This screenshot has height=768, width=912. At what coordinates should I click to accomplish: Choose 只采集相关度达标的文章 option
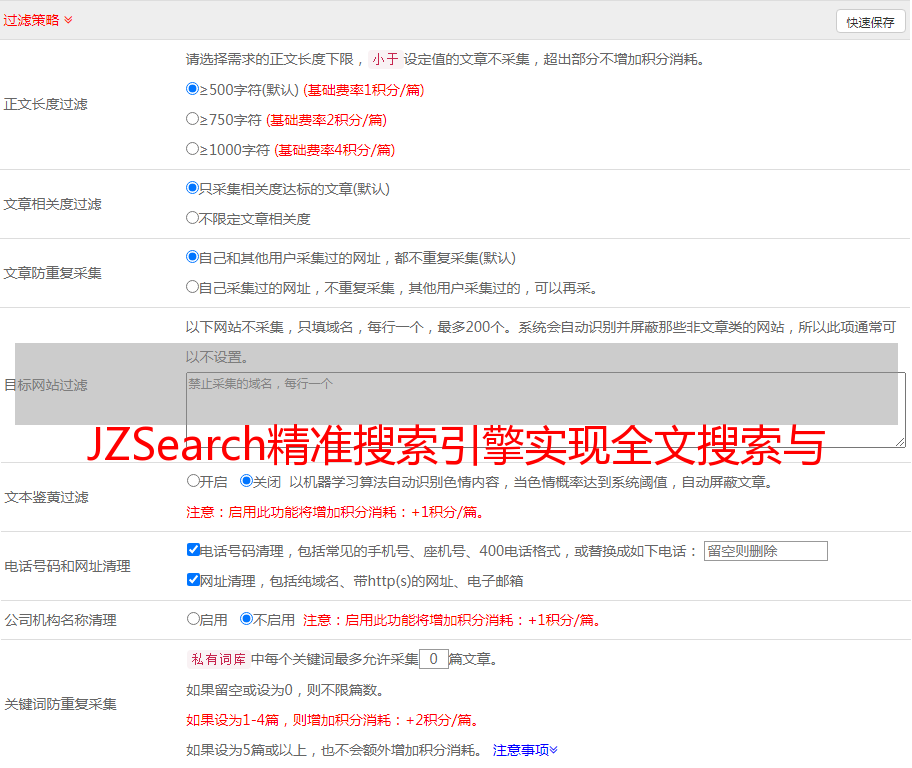pos(193,188)
